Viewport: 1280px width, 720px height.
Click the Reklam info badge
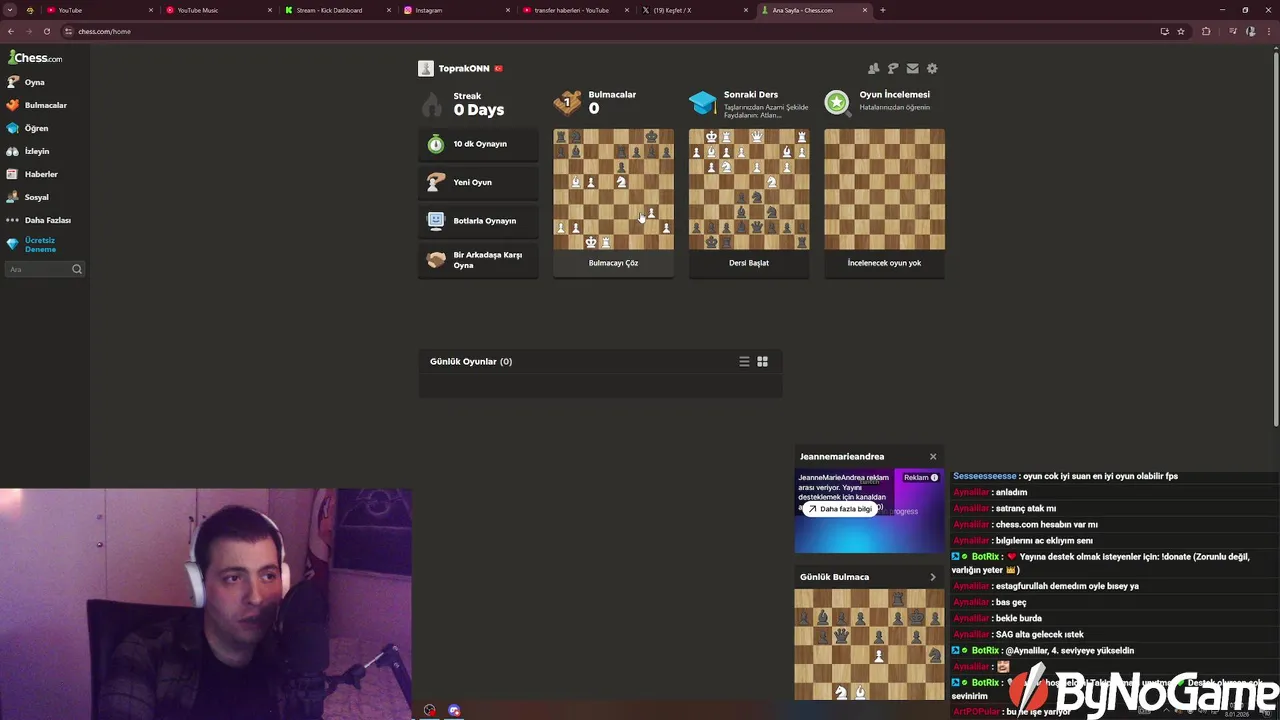point(920,478)
